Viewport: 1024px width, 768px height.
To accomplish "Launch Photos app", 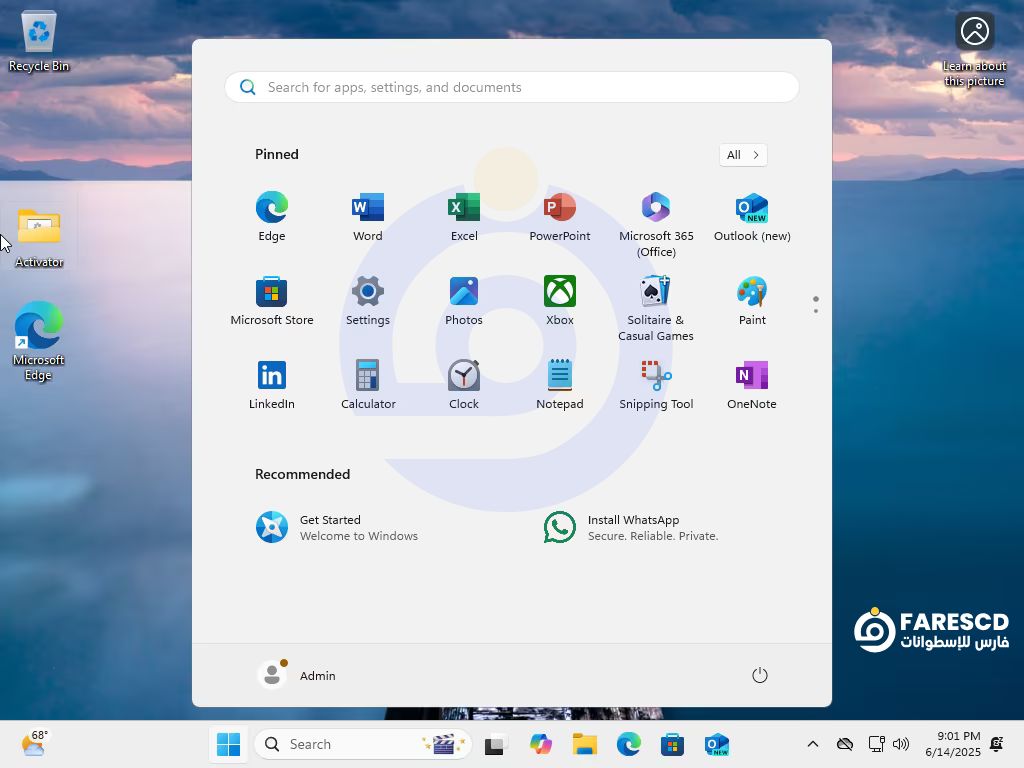I will (x=464, y=300).
